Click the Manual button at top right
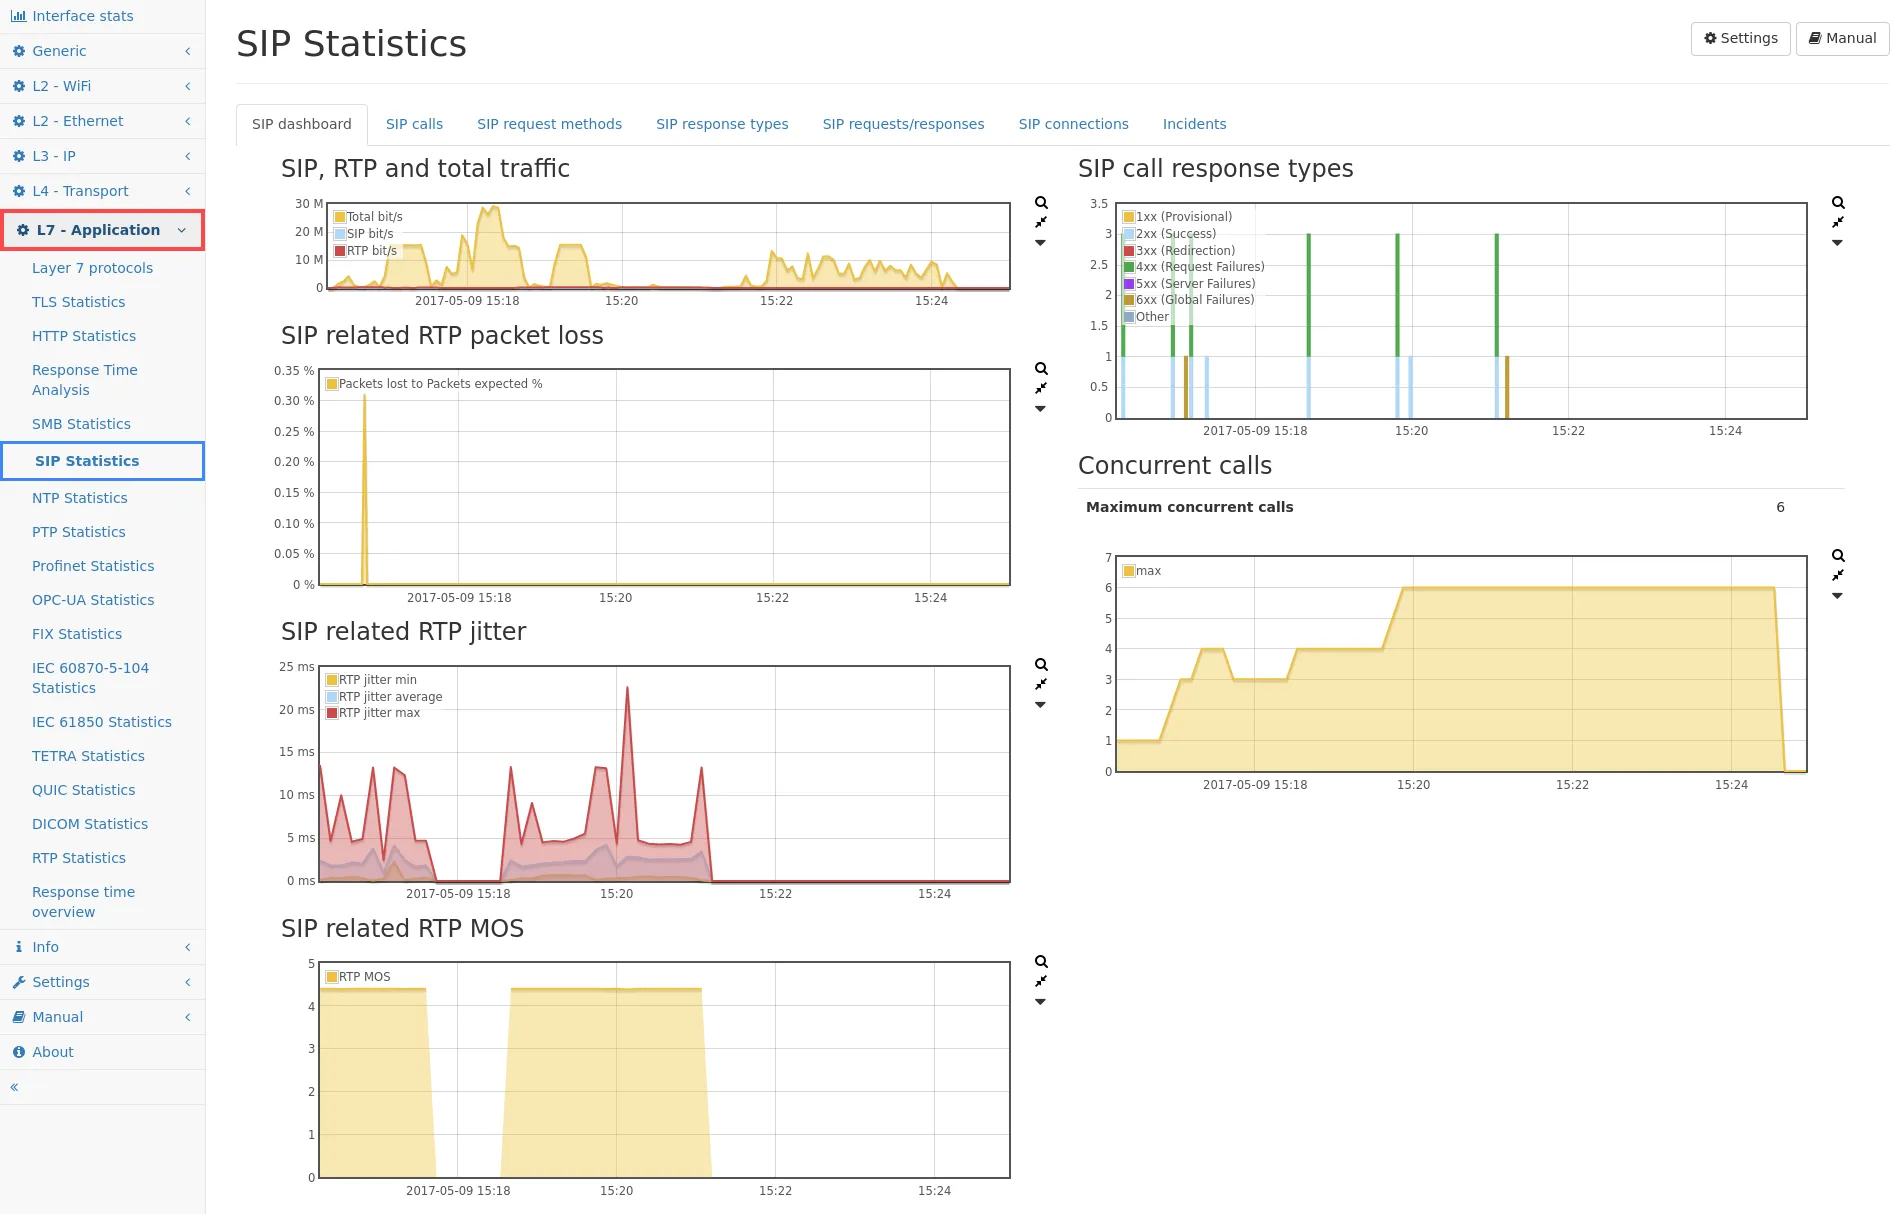This screenshot has height=1214, width=1894. point(1842,38)
